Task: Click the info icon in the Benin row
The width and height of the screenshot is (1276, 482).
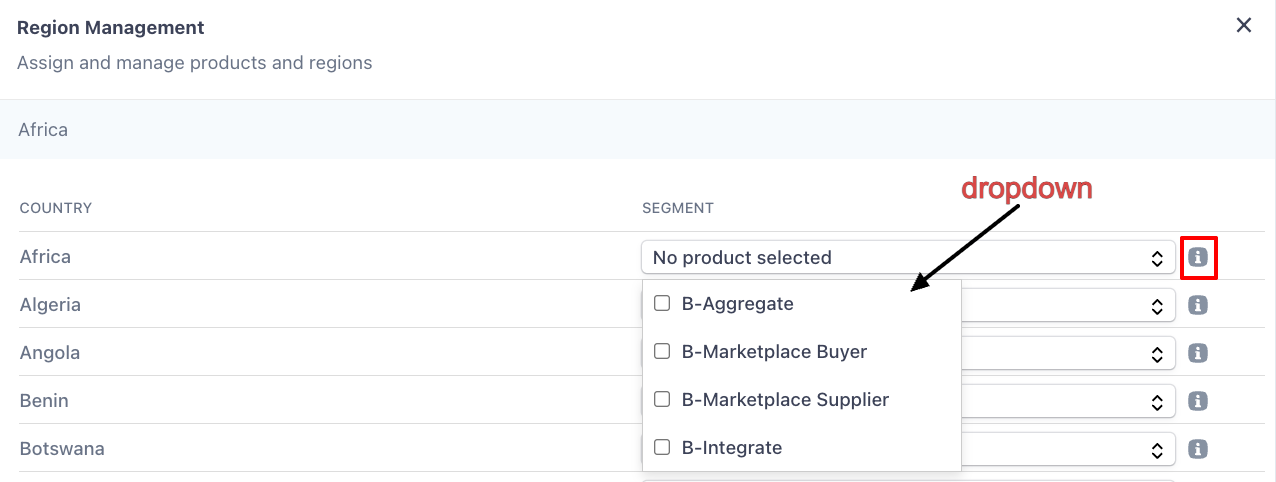Action: point(1198,401)
